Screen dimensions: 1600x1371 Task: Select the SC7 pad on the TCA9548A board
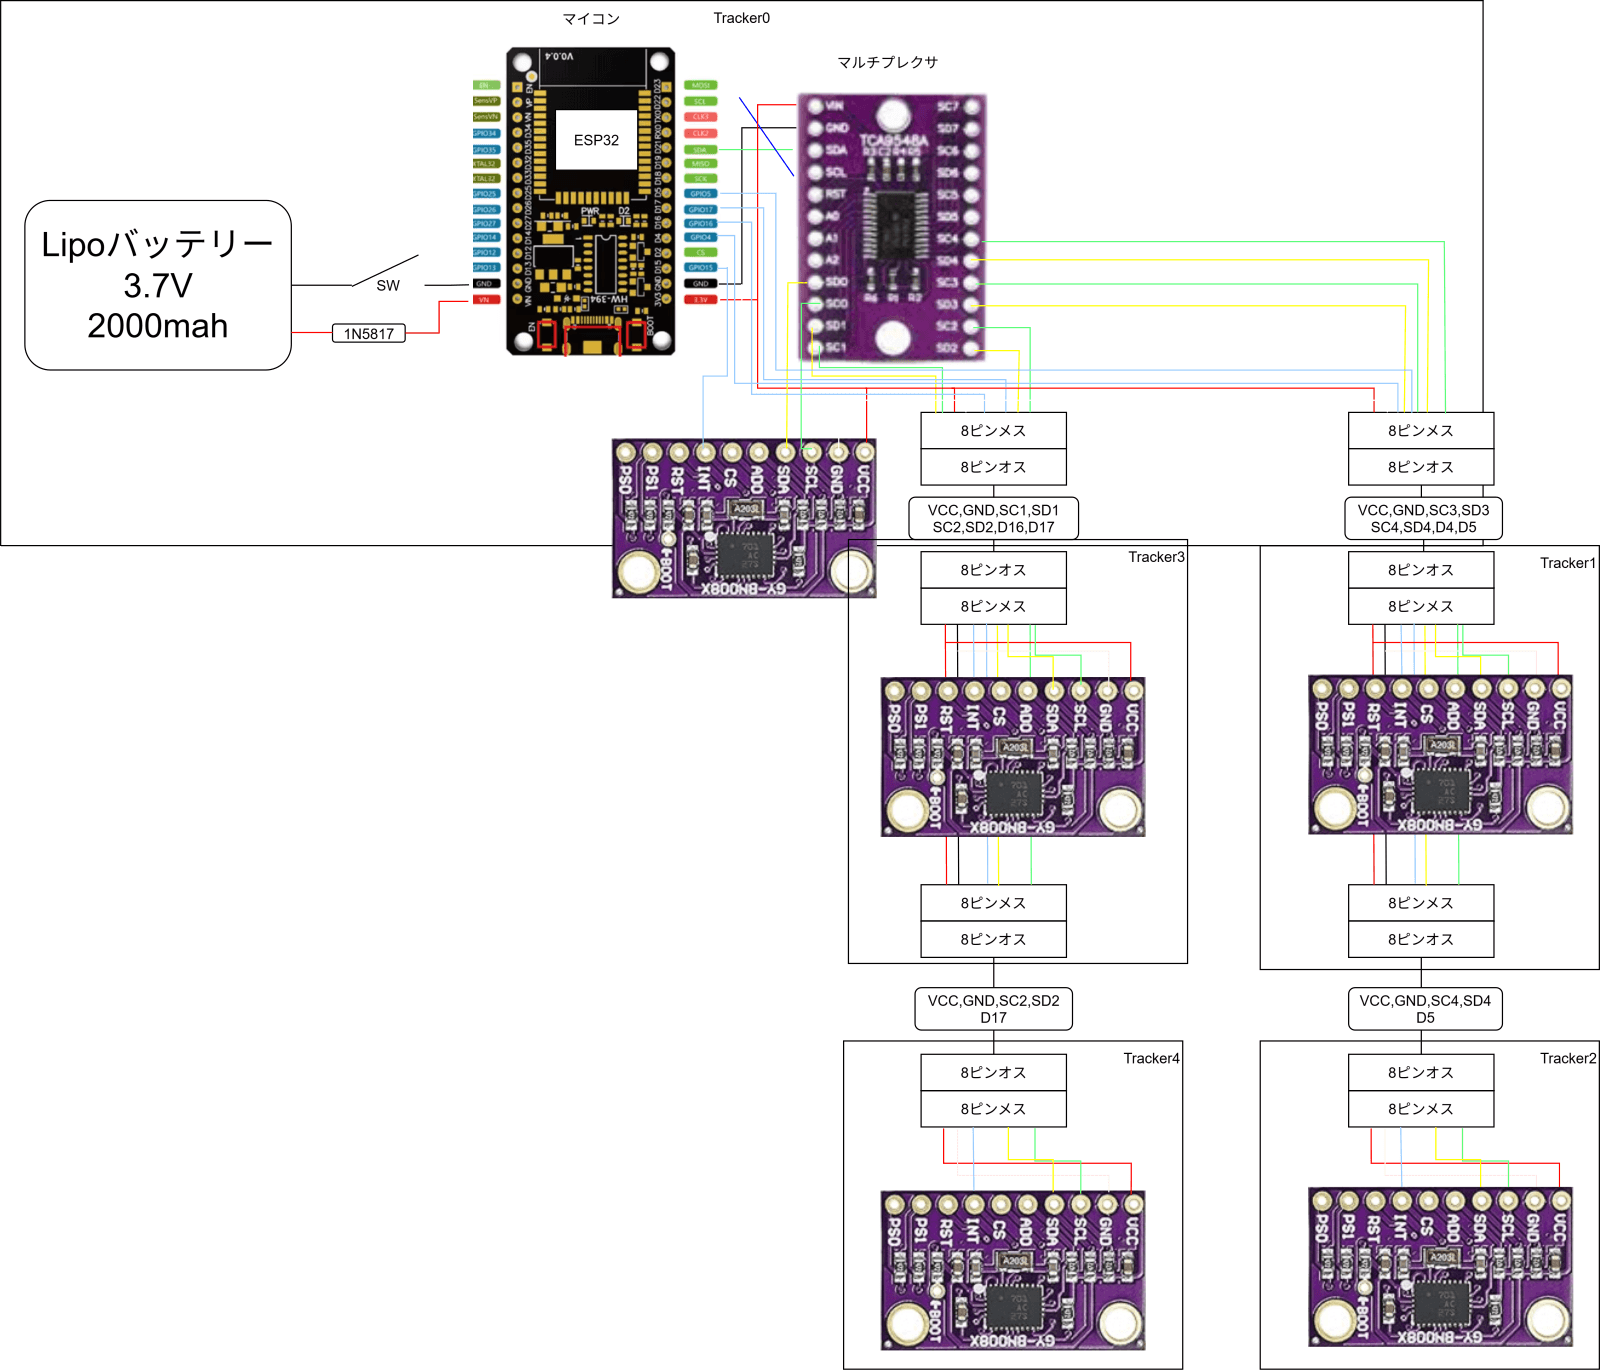click(x=970, y=105)
